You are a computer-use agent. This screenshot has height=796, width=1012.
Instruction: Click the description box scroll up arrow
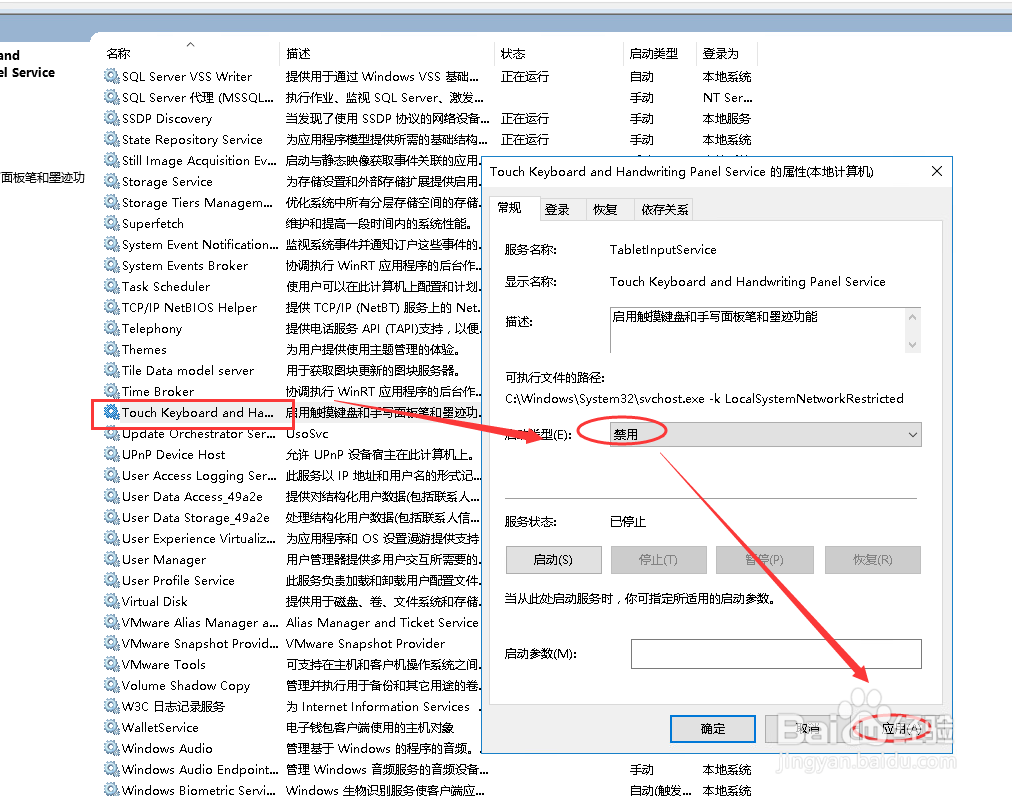[x=912, y=317]
